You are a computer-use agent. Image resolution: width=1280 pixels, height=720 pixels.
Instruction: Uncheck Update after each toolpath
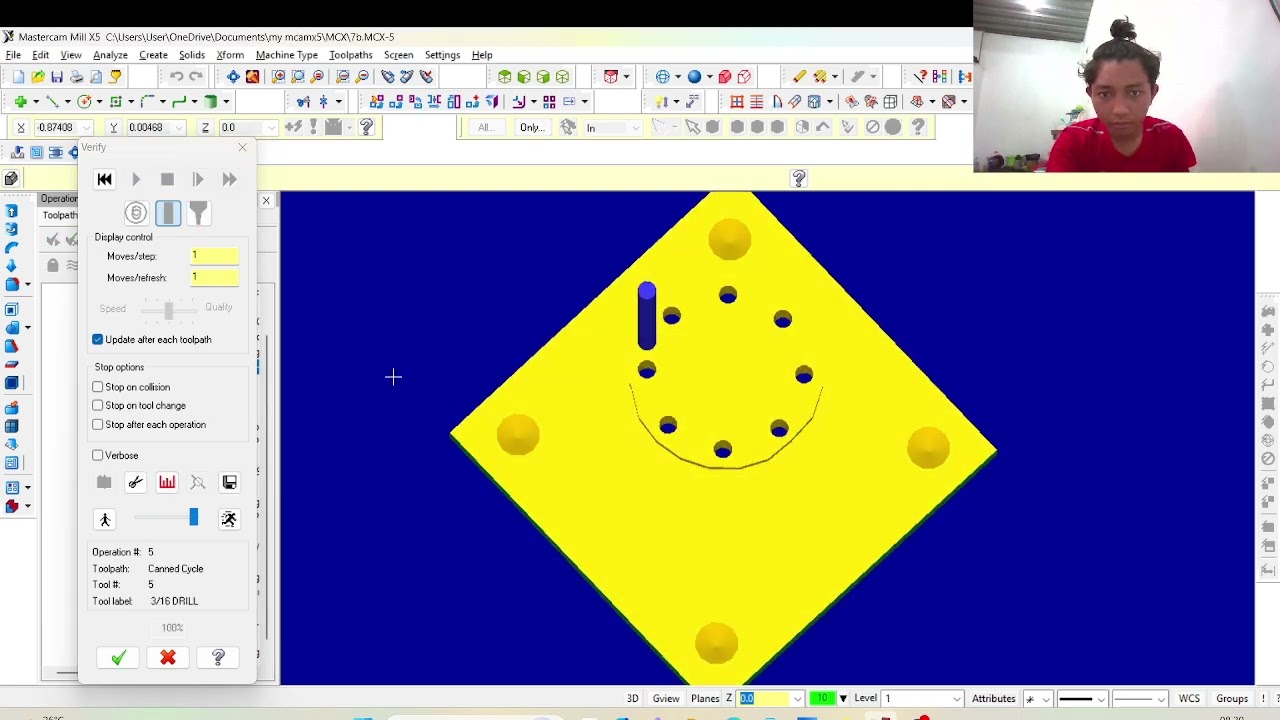pos(98,340)
